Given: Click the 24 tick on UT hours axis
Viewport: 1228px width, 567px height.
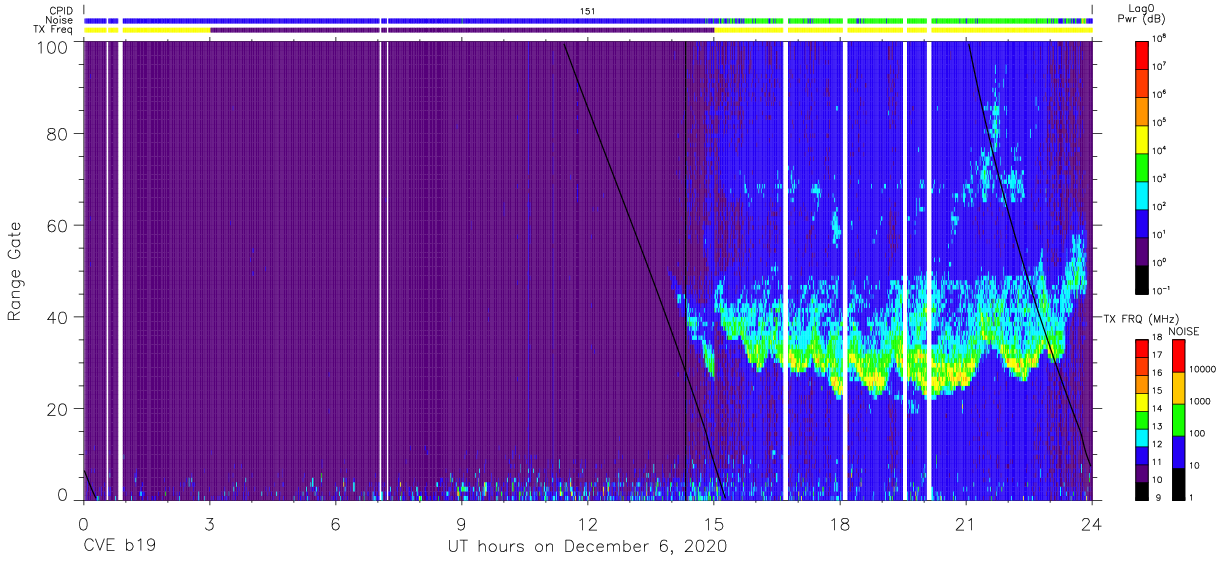Looking at the screenshot, I should 1092,523.
